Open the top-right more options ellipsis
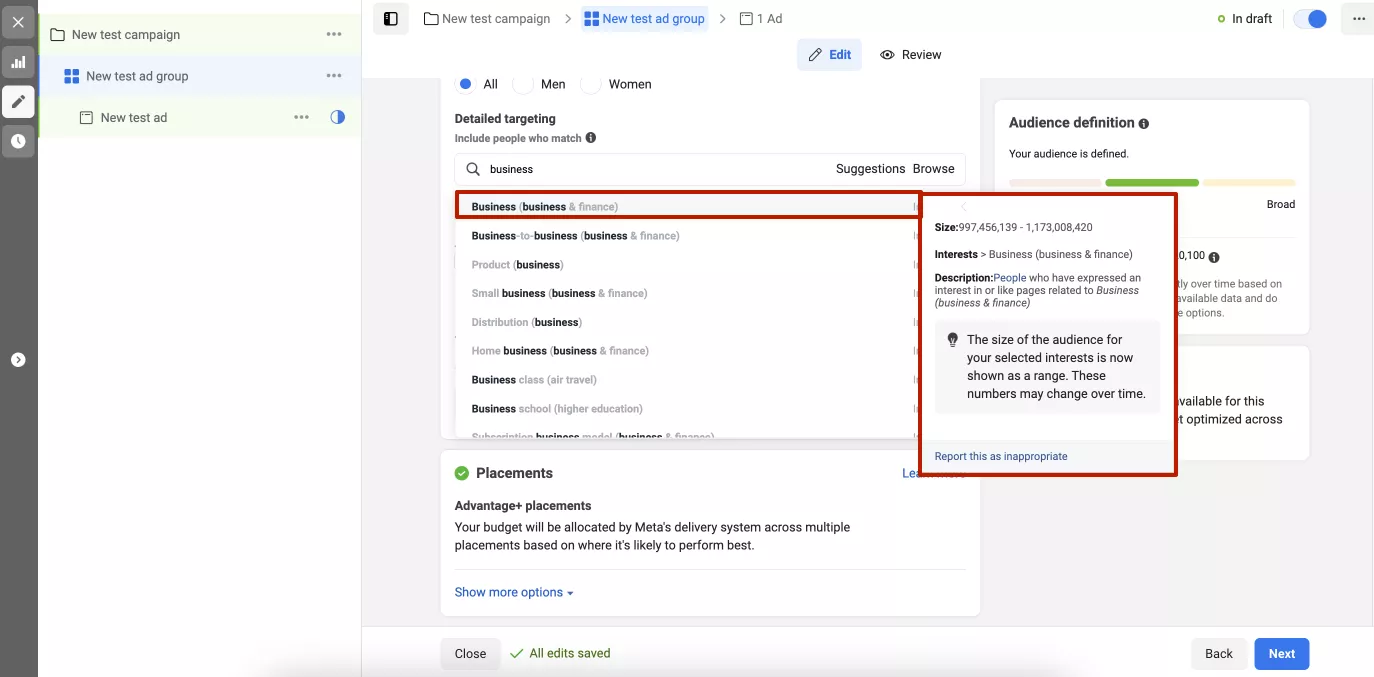The image size is (1374, 677). (1358, 19)
